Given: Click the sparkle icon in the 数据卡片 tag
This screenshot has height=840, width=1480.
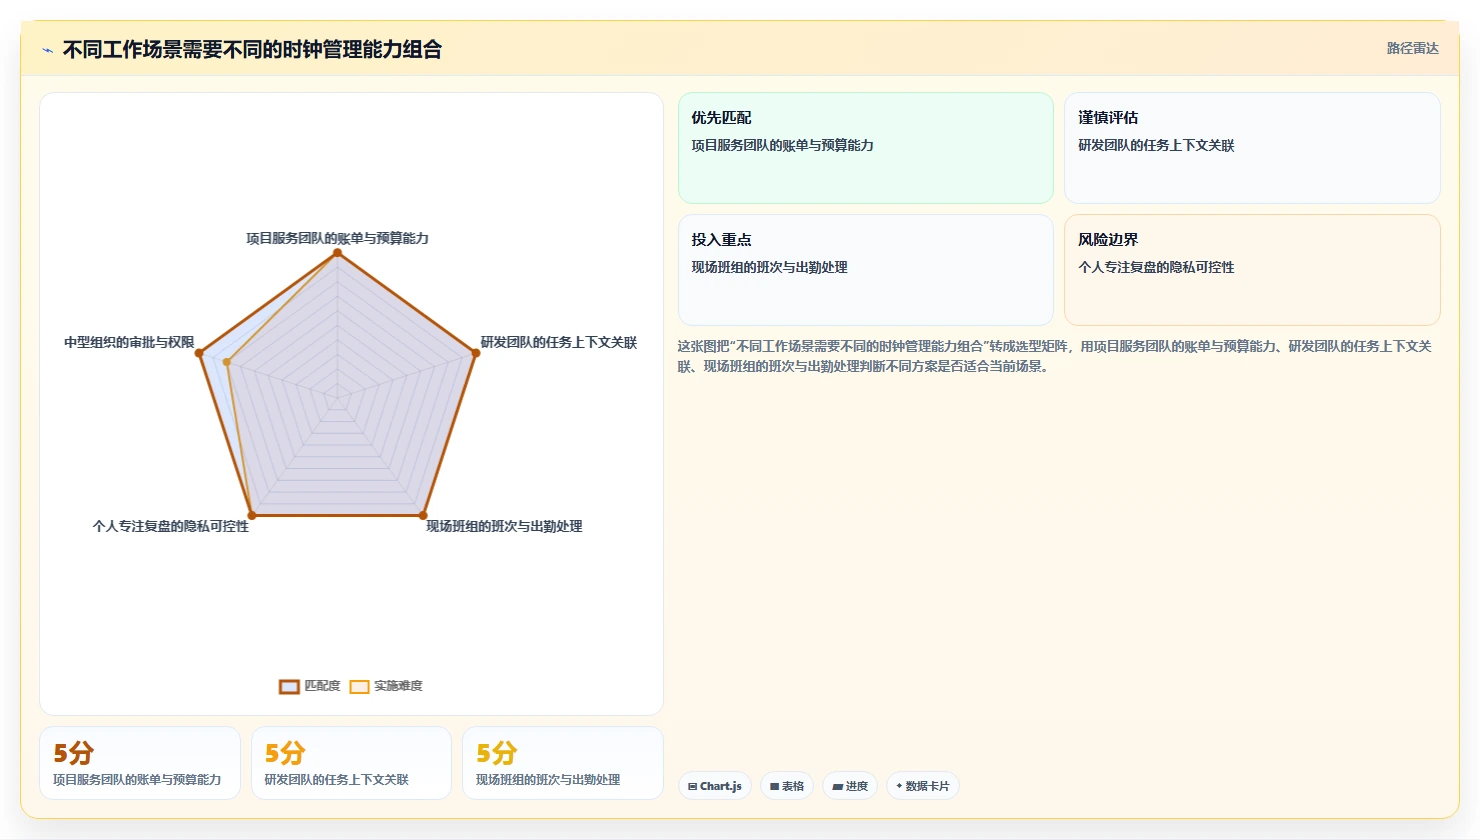Looking at the screenshot, I should [x=899, y=786].
